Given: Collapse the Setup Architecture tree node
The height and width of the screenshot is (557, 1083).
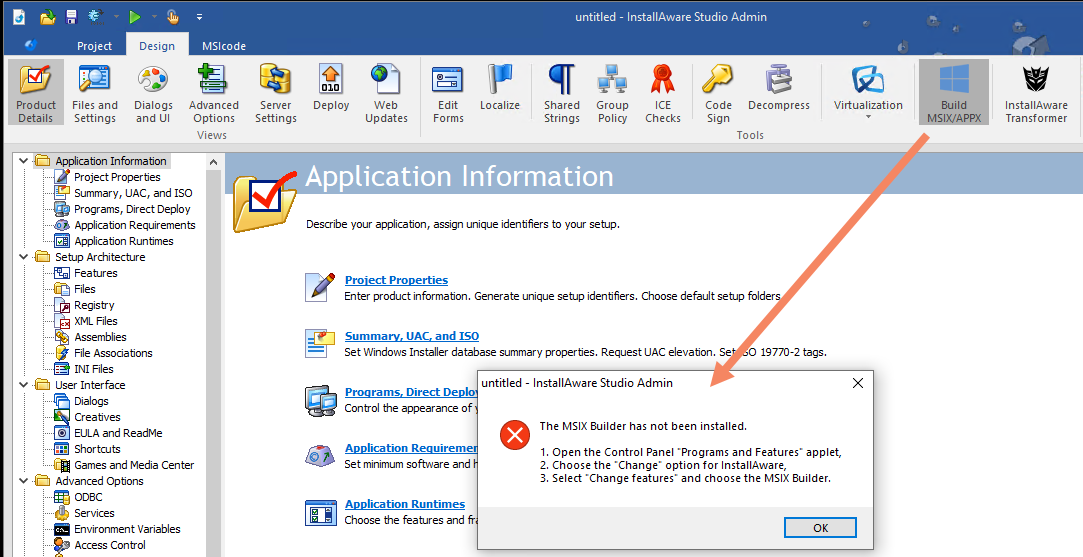Looking at the screenshot, I should click(x=23, y=257).
